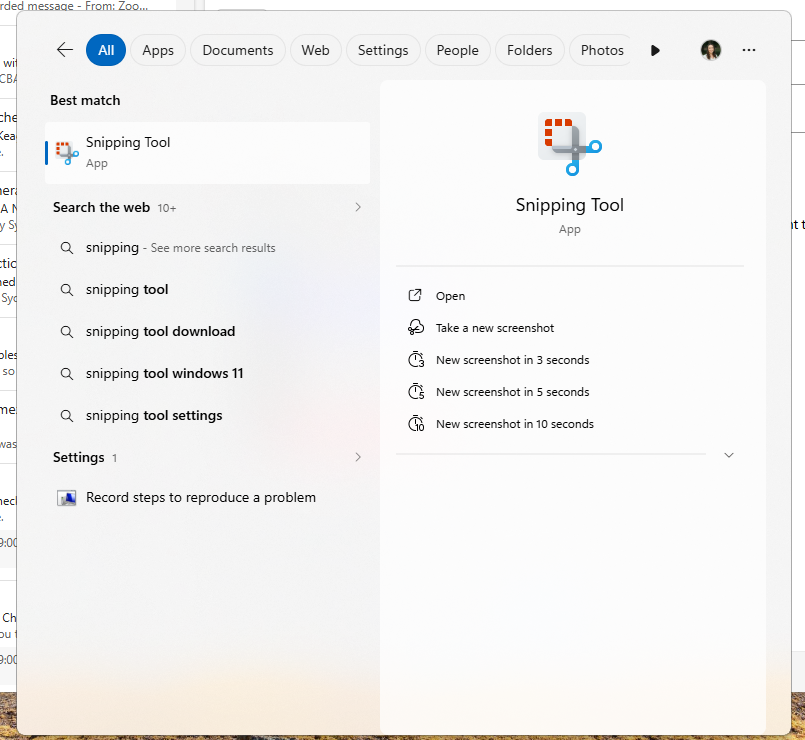The image size is (805, 740).
Task: Click the timer icon for 10 seconds screenshot
Action: point(416,424)
